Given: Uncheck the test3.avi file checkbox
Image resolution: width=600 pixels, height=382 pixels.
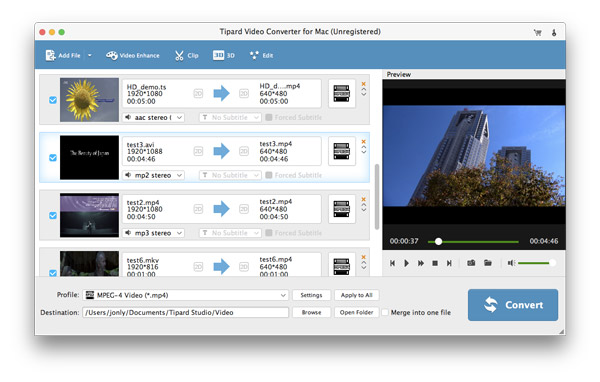Looking at the screenshot, I should [x=53, y=158].
